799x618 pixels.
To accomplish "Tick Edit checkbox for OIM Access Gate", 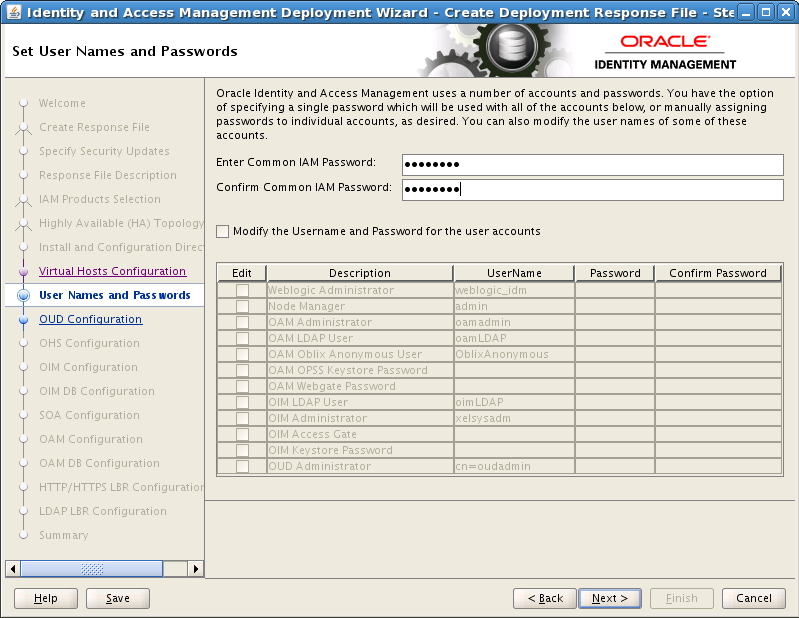I will pyautogui.click(x=242, y=434).
